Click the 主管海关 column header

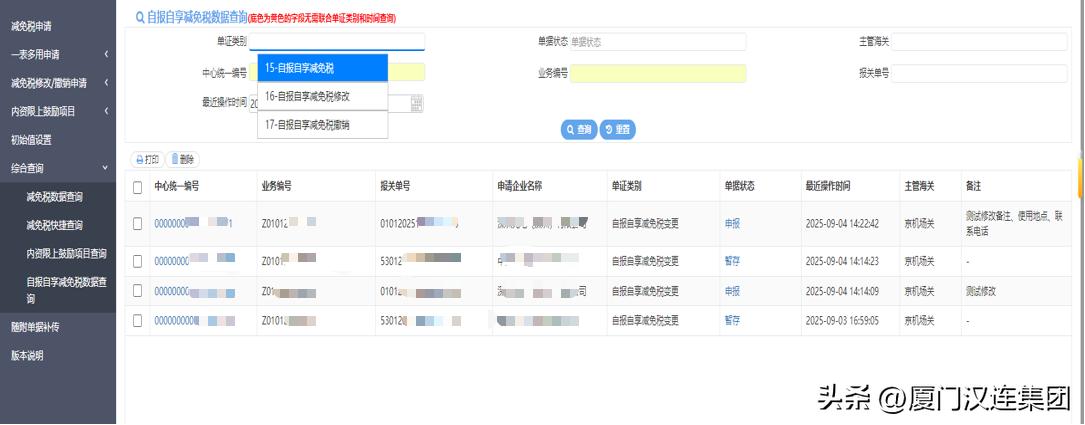click(920, 187)
